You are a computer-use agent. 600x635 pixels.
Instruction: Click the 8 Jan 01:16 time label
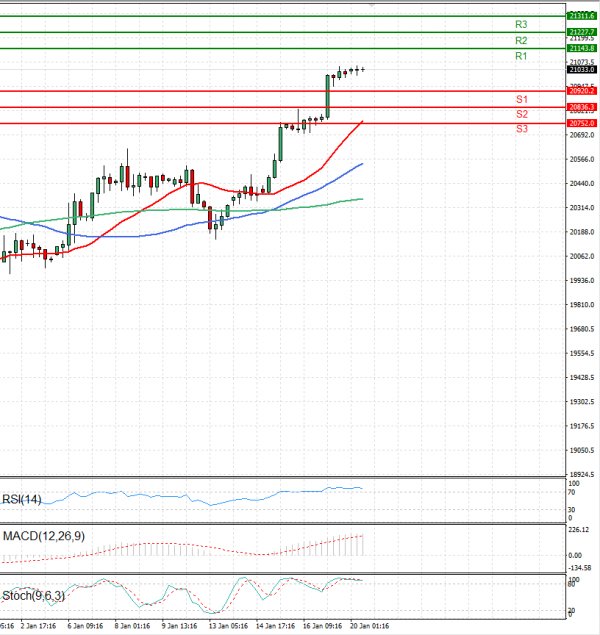coord(132,626)
